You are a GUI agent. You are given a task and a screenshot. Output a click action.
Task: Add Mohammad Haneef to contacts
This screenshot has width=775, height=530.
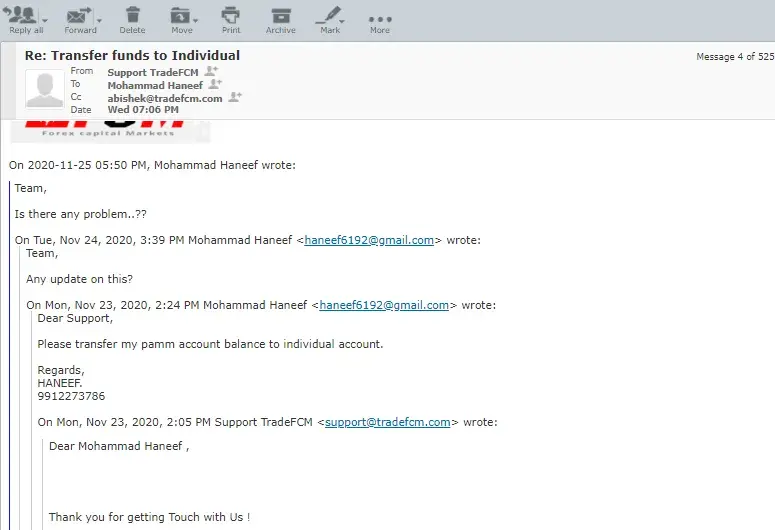(x=215, y=84)
